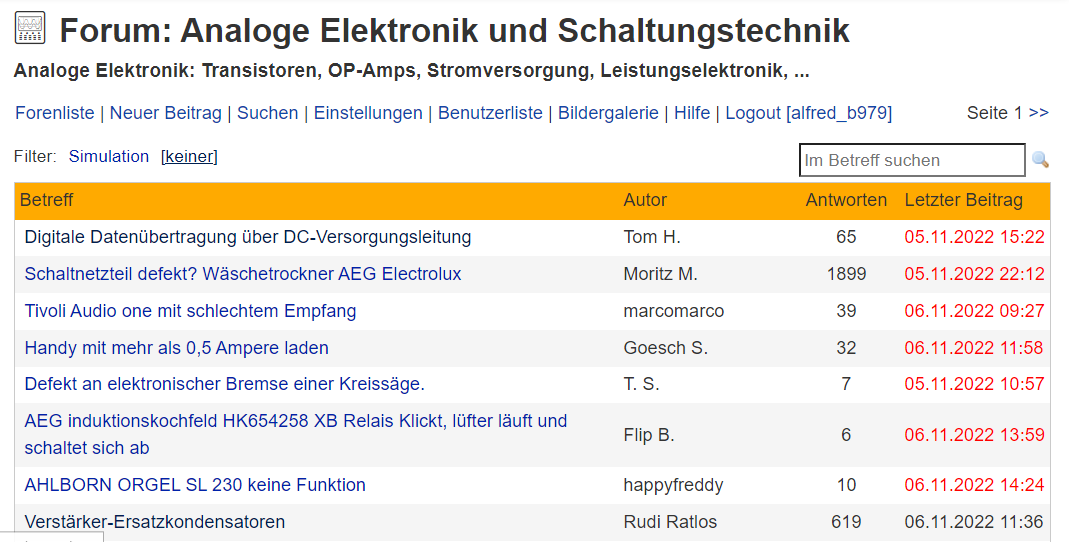Open the Suchen page

[x=267, y=113]
